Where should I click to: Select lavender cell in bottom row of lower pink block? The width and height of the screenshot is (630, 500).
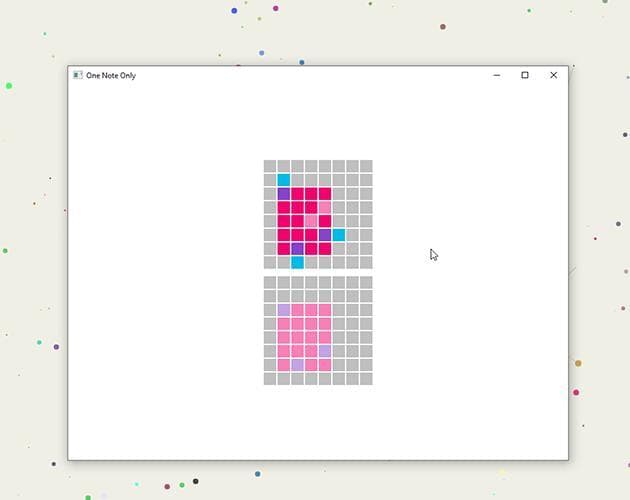(x=297, y=365)
